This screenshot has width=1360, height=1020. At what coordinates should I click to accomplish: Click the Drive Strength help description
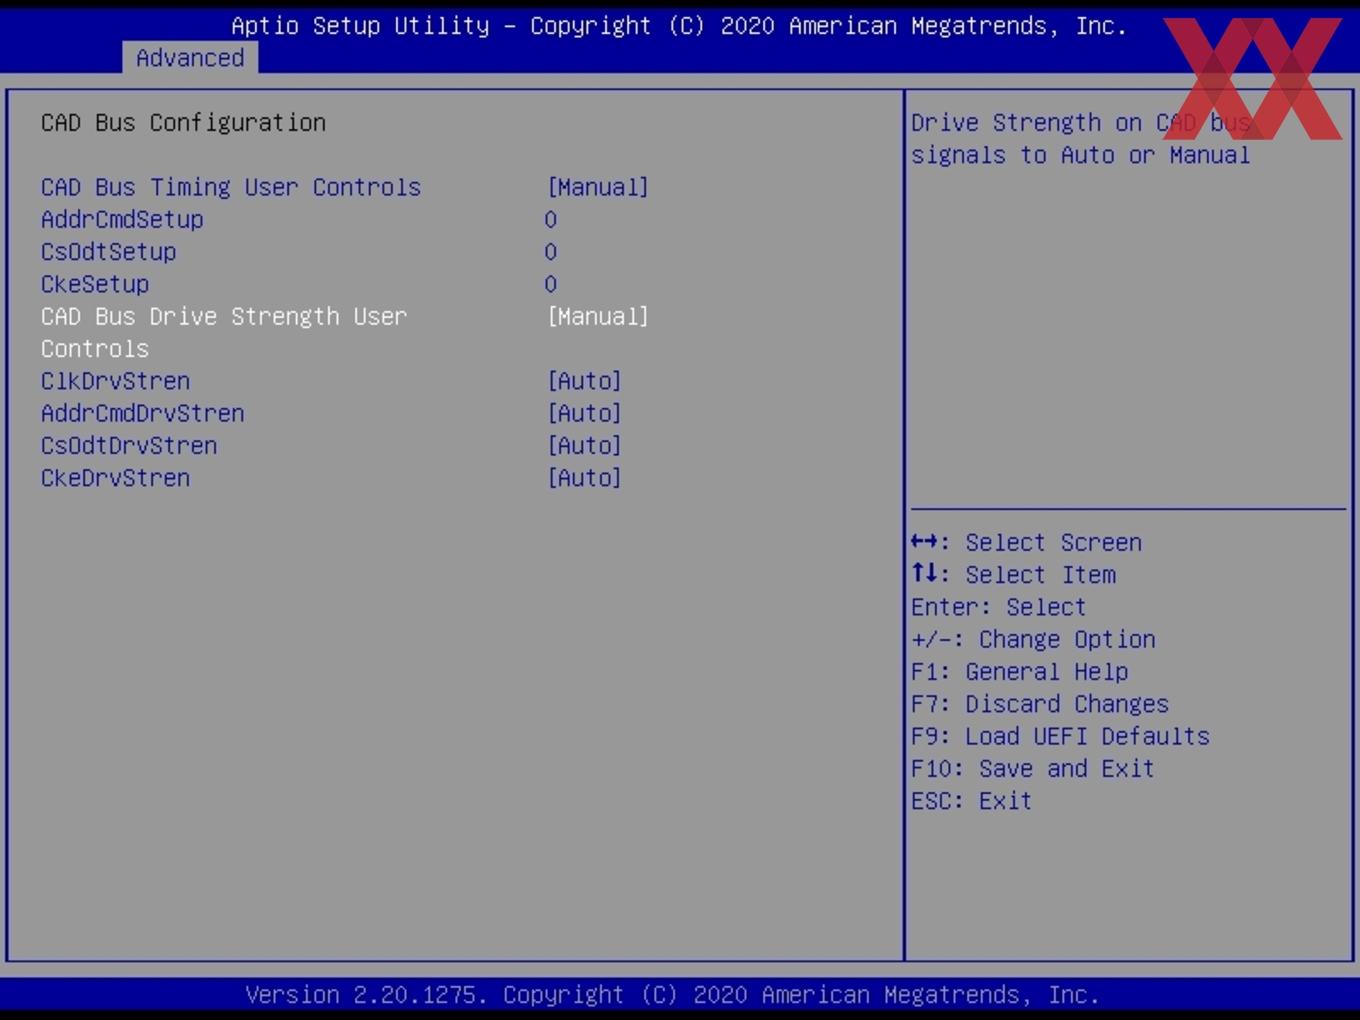pos(1080,139)
